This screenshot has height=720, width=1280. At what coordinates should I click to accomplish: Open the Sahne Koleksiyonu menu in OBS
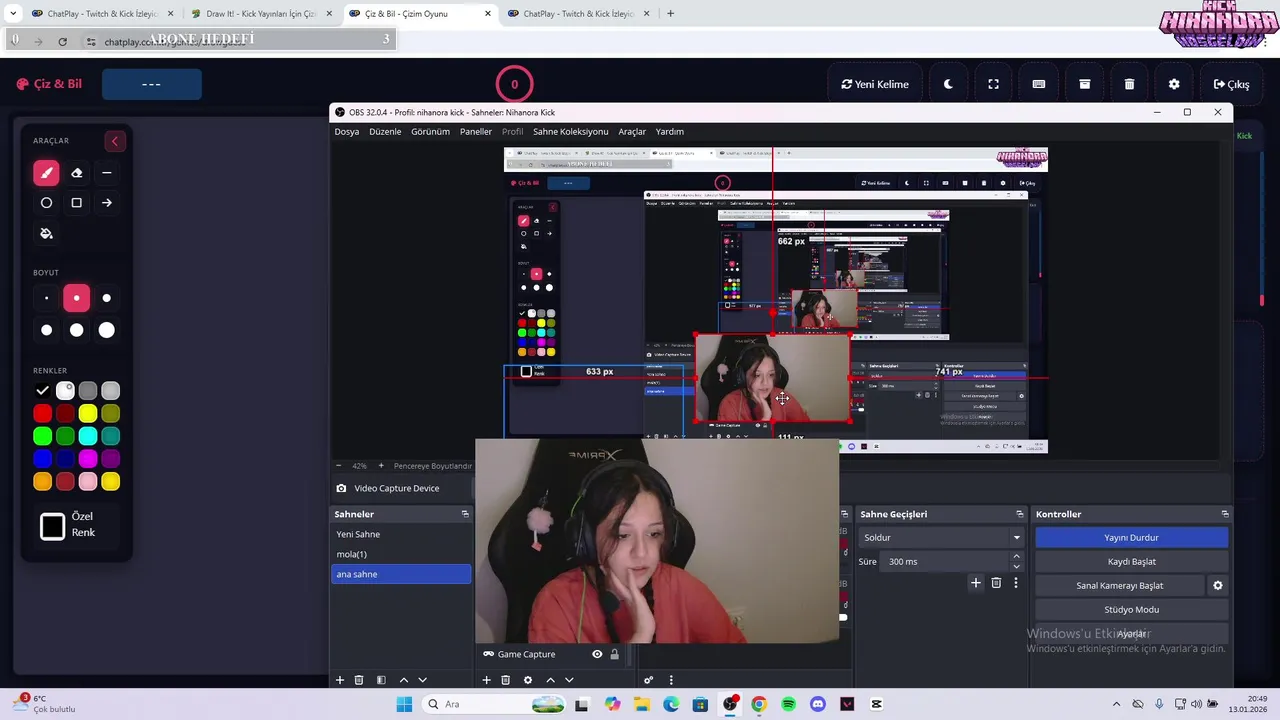[x=570, y=132]
